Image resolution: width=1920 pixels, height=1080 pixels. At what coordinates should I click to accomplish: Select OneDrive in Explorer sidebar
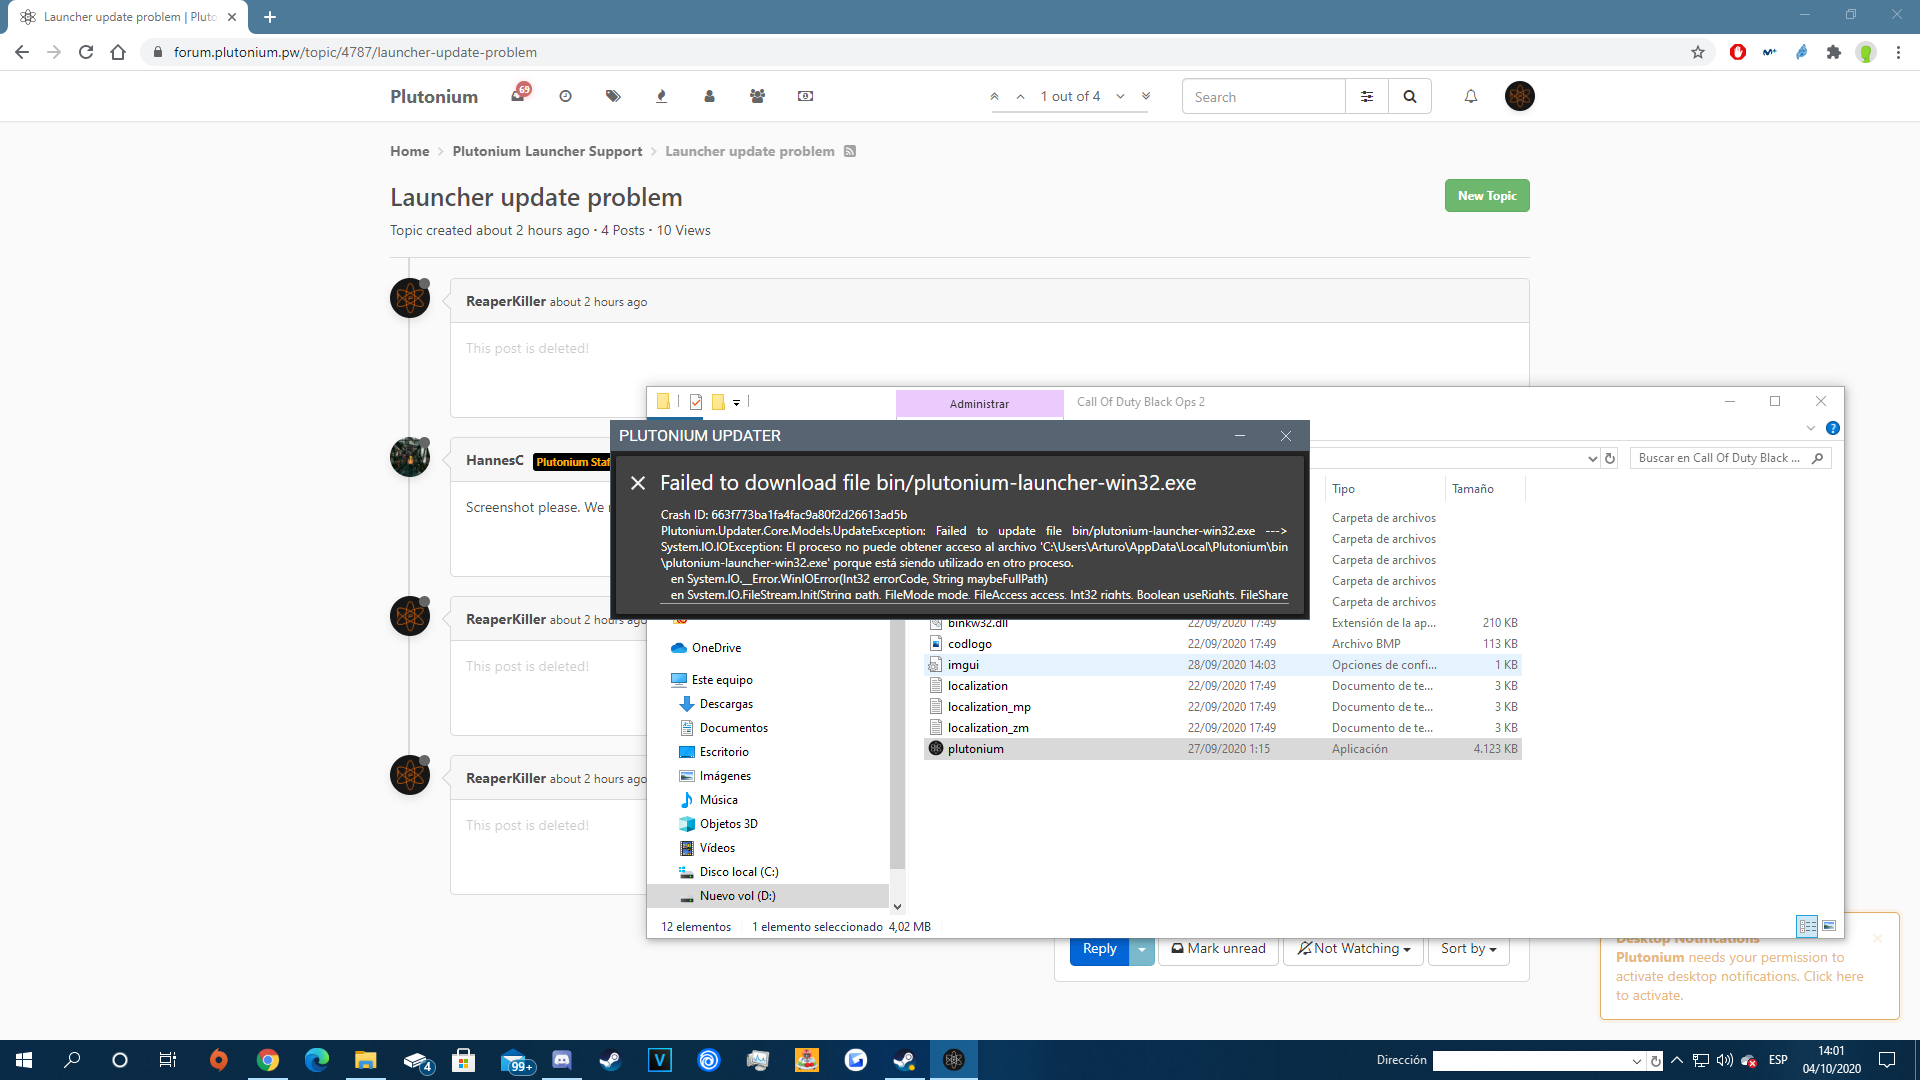click(x=716, y=648)
